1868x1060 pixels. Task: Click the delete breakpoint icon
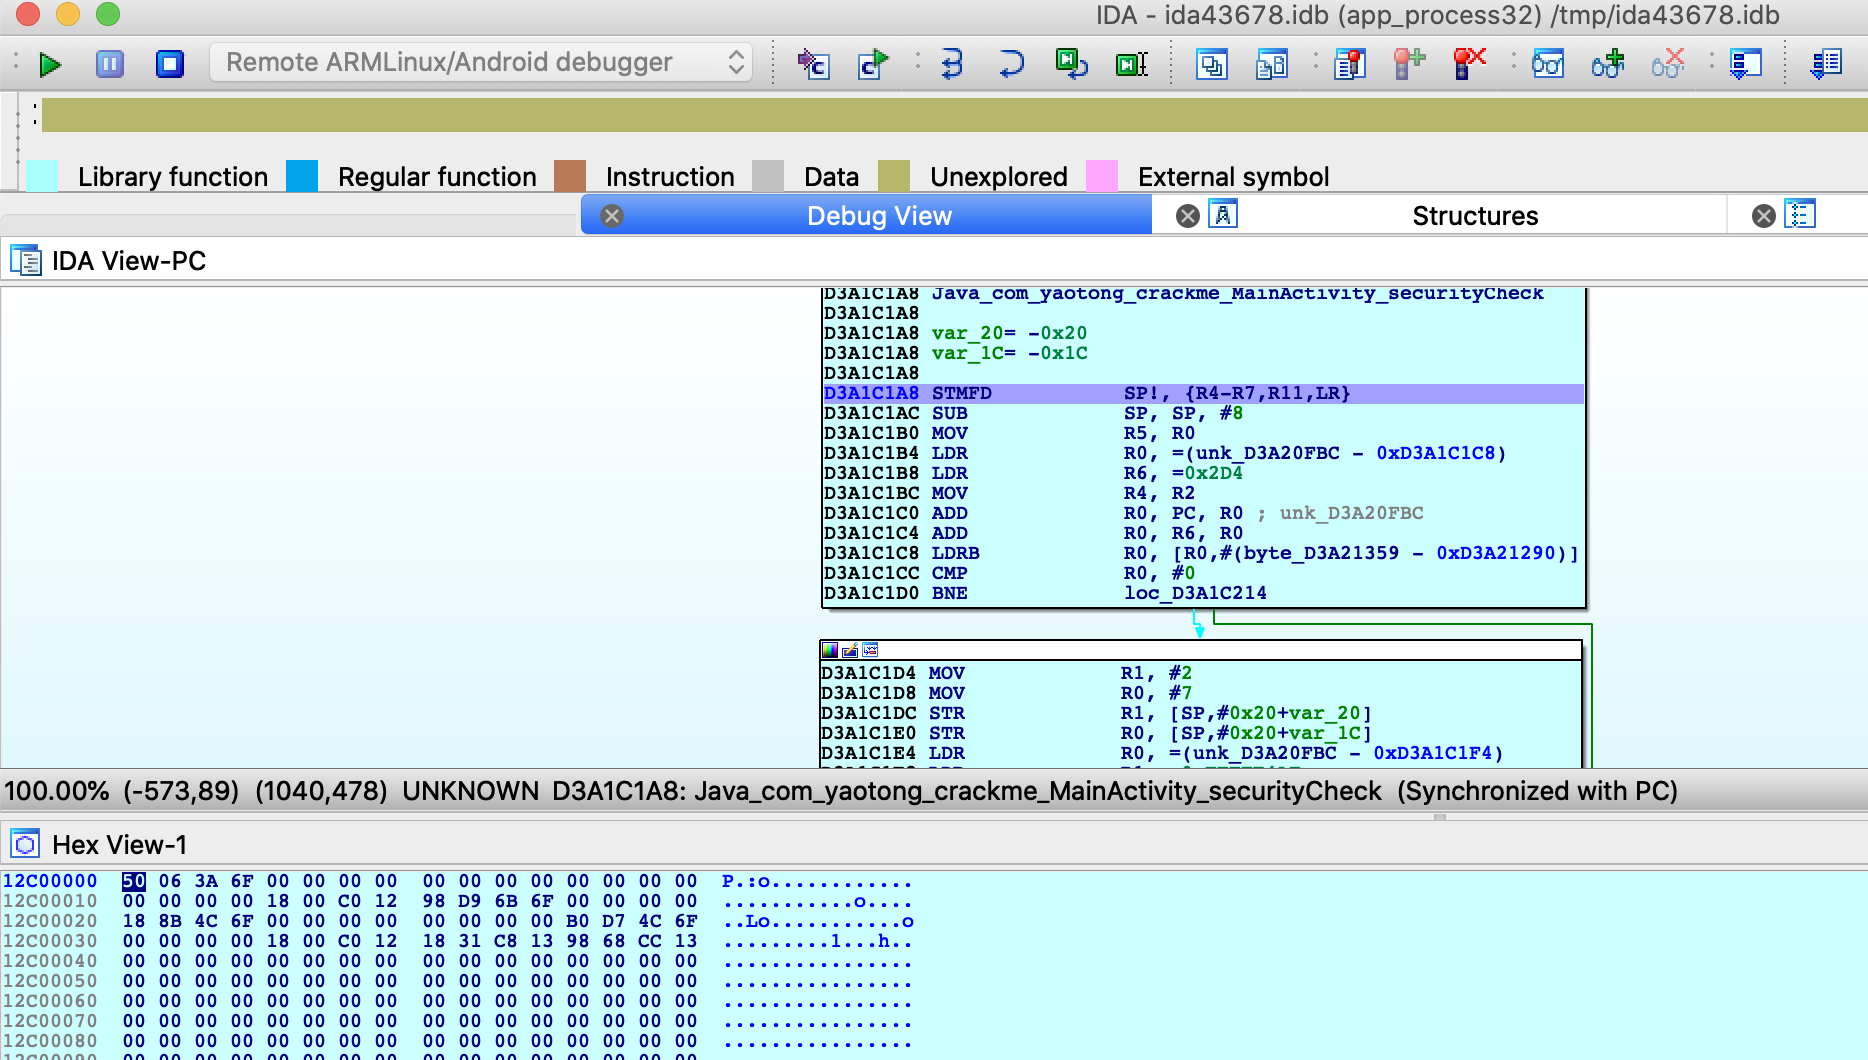pyautogui.click(x=1469, y=64)
